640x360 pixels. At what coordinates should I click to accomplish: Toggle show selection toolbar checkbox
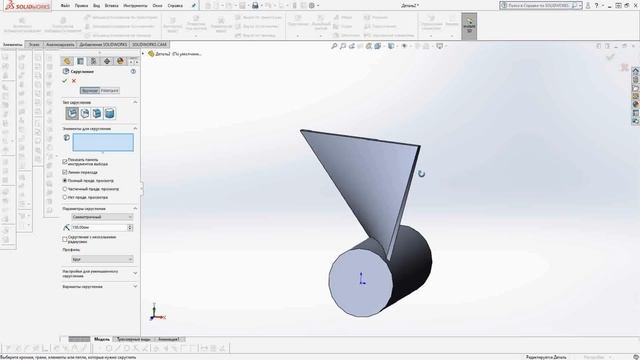click(65, 162)
